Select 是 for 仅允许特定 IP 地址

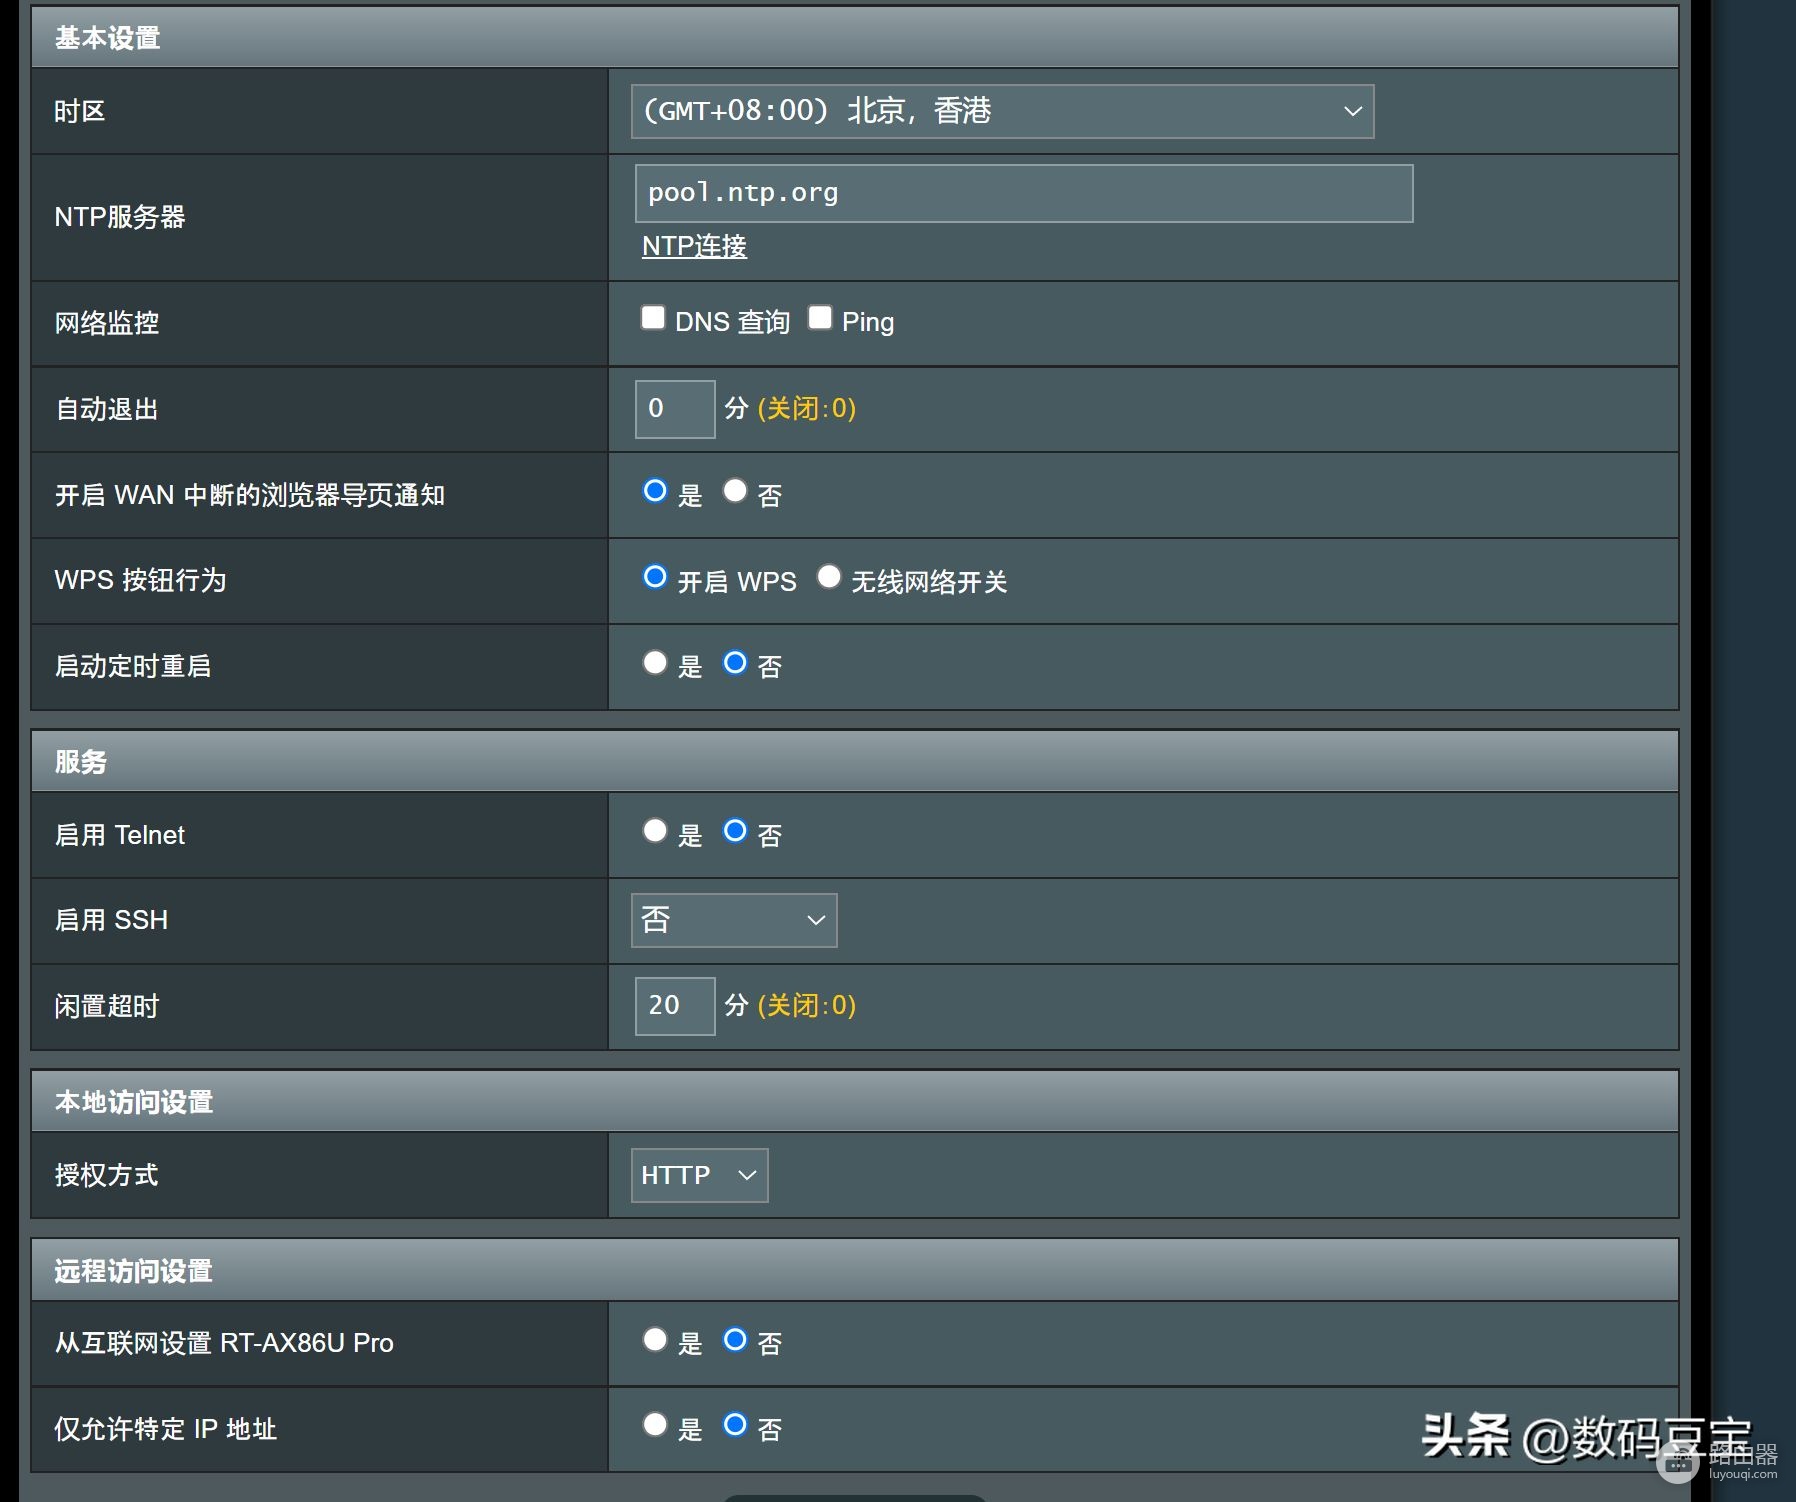(x=655, y=1425)
